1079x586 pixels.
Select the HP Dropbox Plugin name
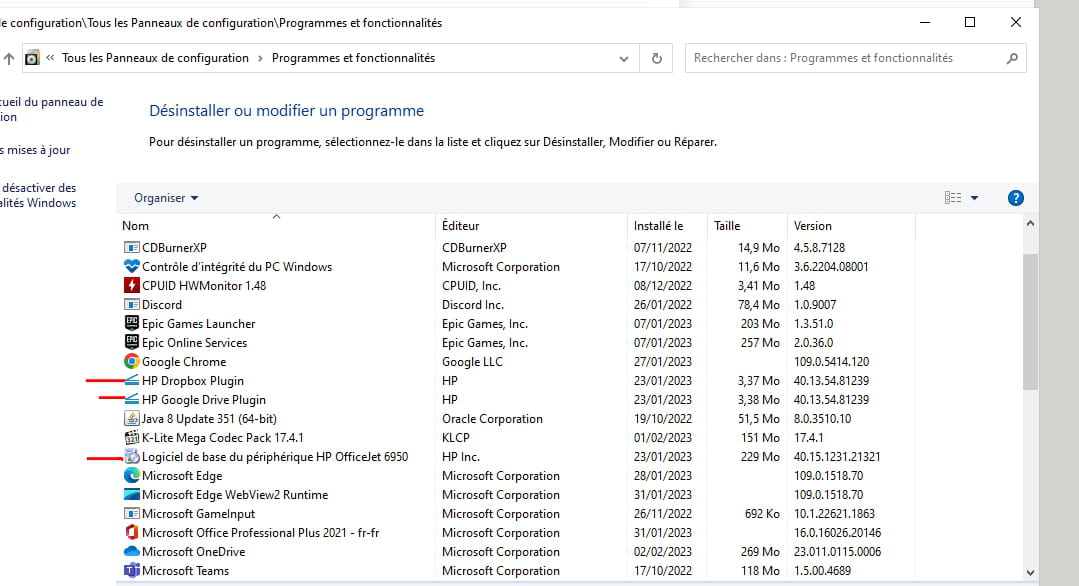[x=193, y=380]
